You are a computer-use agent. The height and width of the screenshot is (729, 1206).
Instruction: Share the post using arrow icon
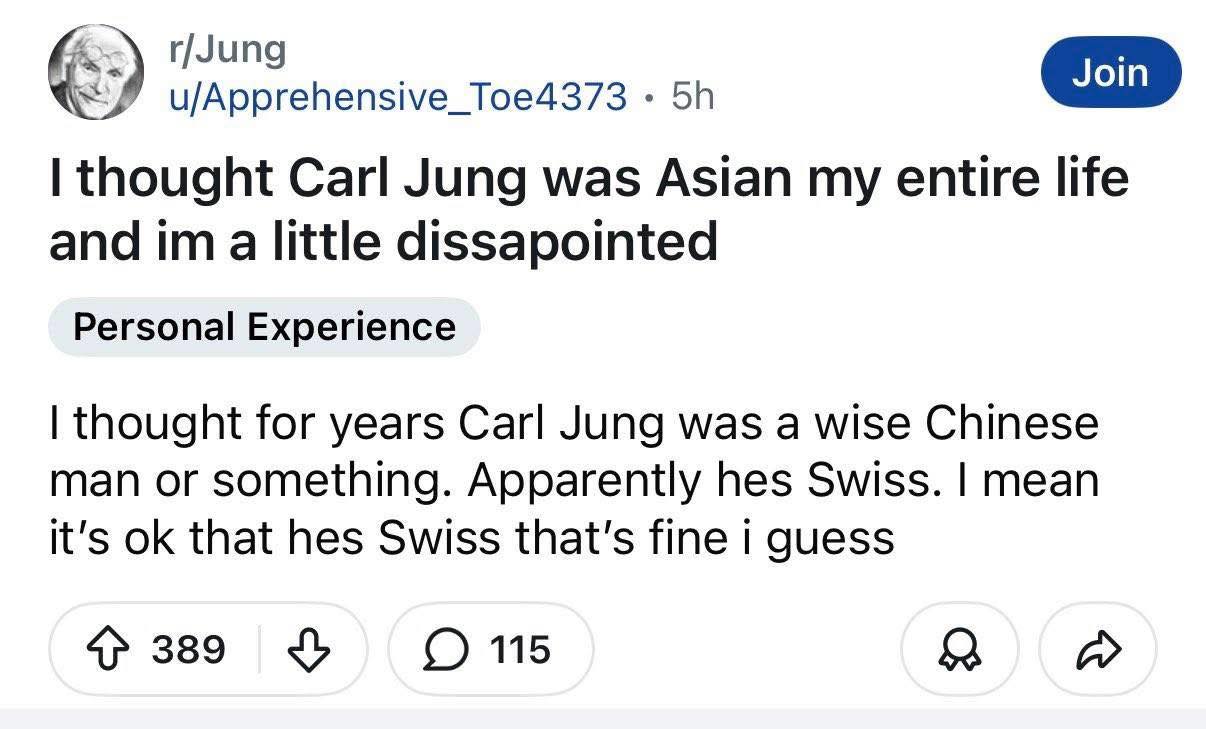tap(1098, 650)
